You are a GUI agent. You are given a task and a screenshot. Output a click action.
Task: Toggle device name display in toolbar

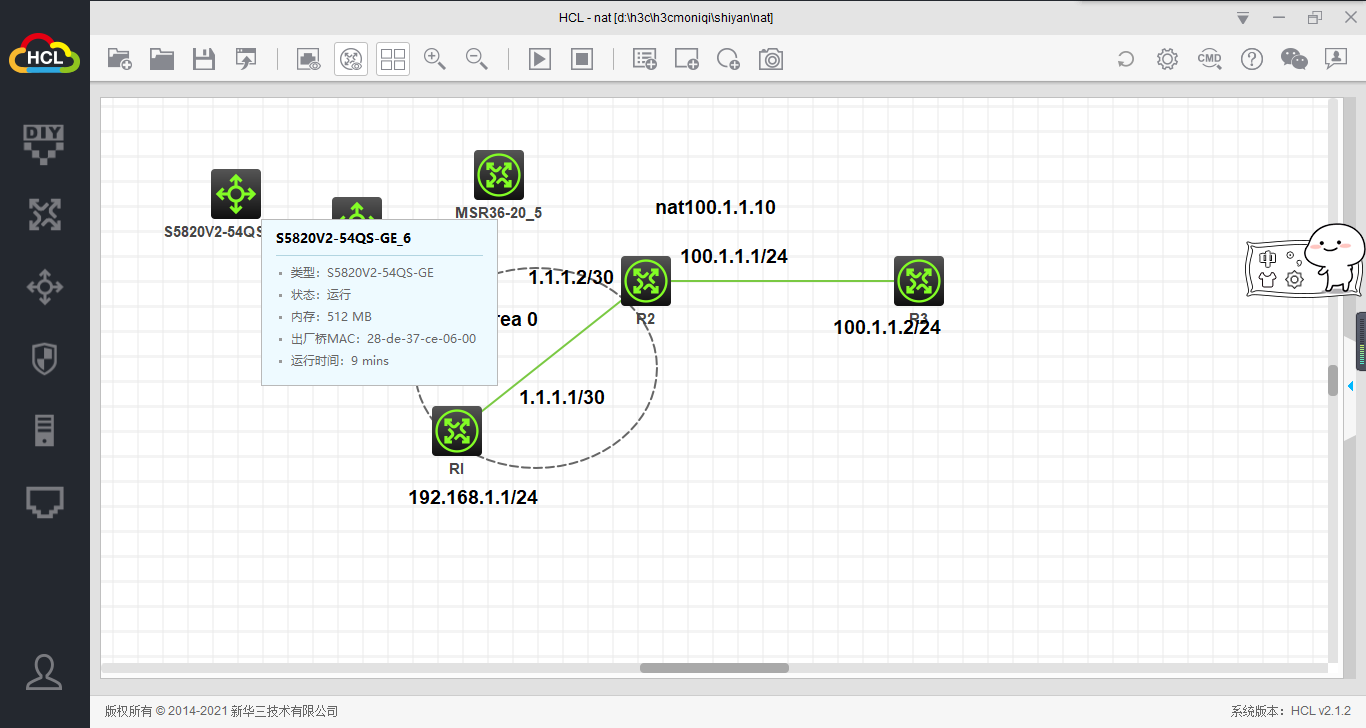[351, 59]
